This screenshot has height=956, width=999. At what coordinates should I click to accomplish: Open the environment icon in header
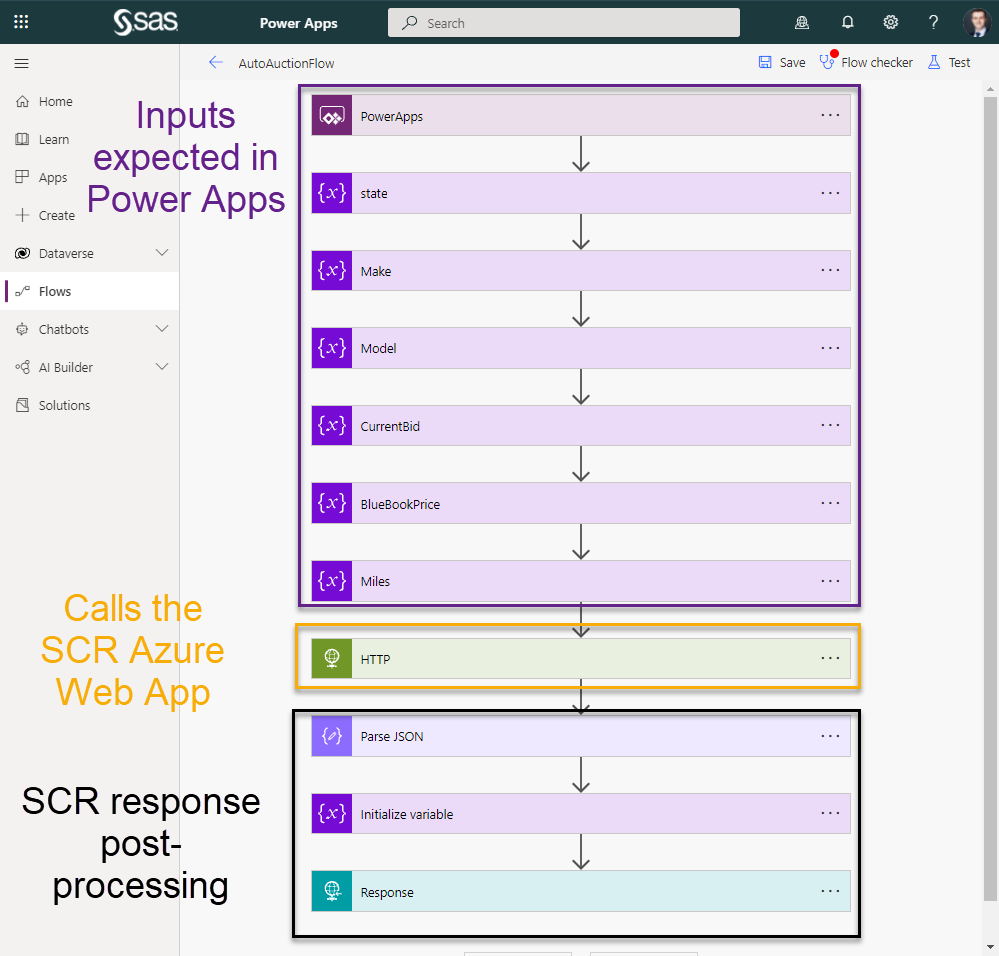(x=802, y=23)
